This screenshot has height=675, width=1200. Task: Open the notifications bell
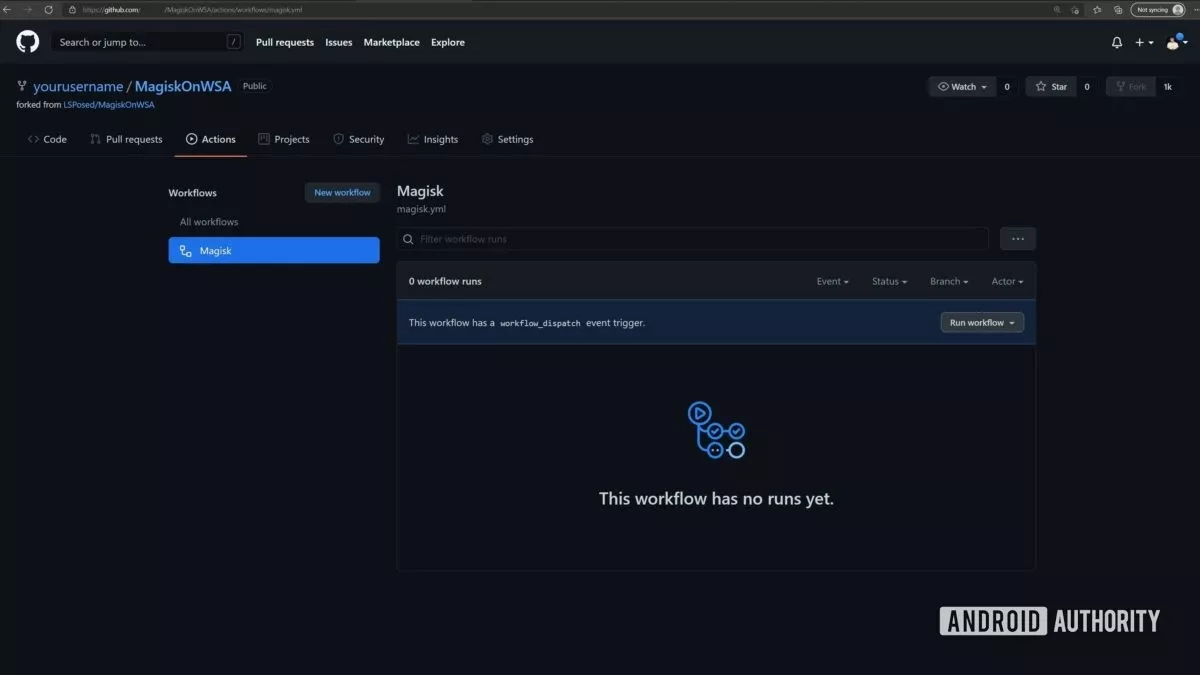pos(1117,42)
